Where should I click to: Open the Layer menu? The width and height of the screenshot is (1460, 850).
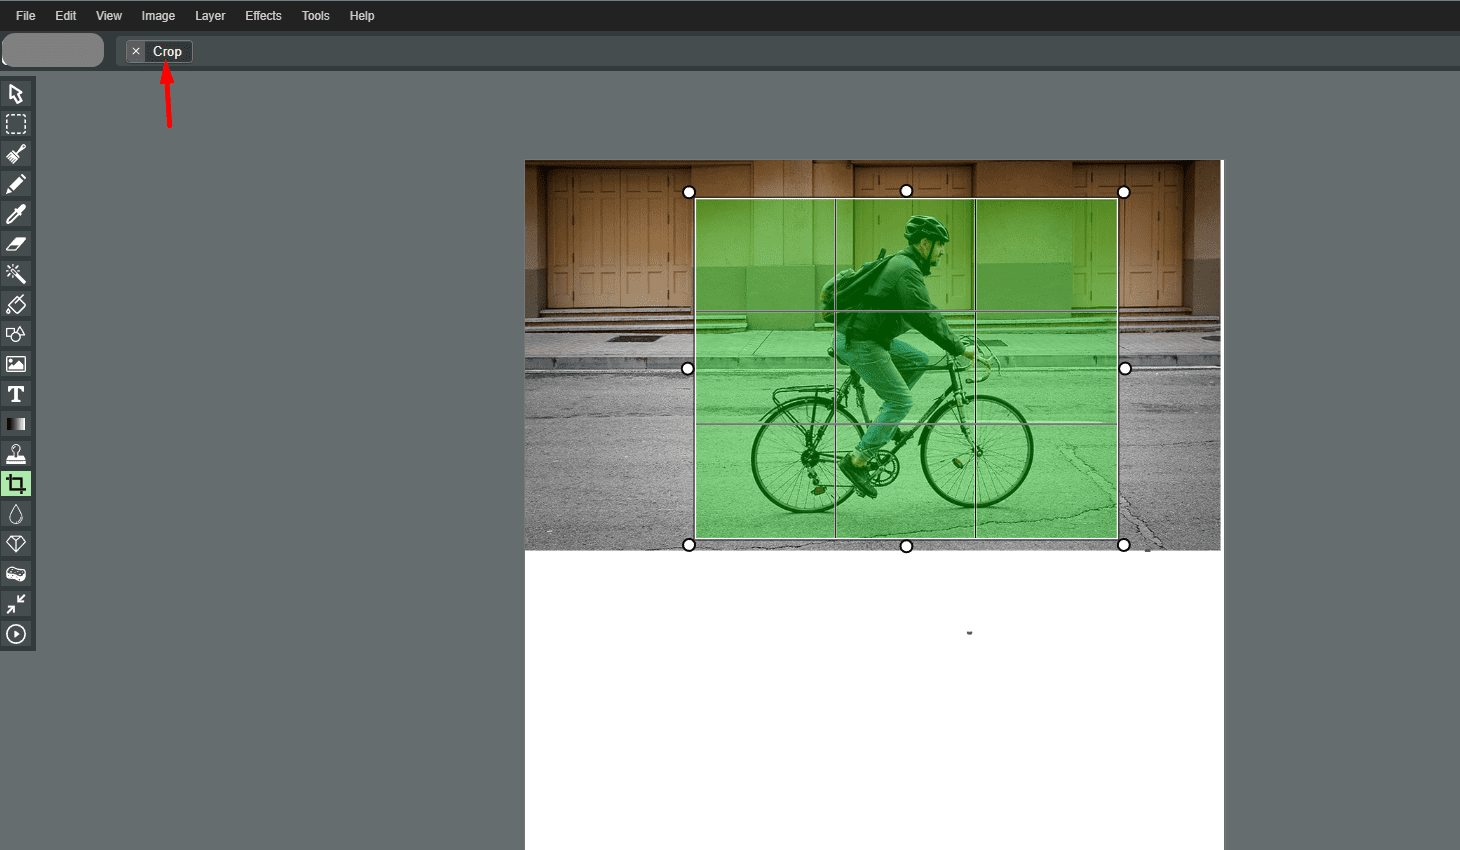210,16
